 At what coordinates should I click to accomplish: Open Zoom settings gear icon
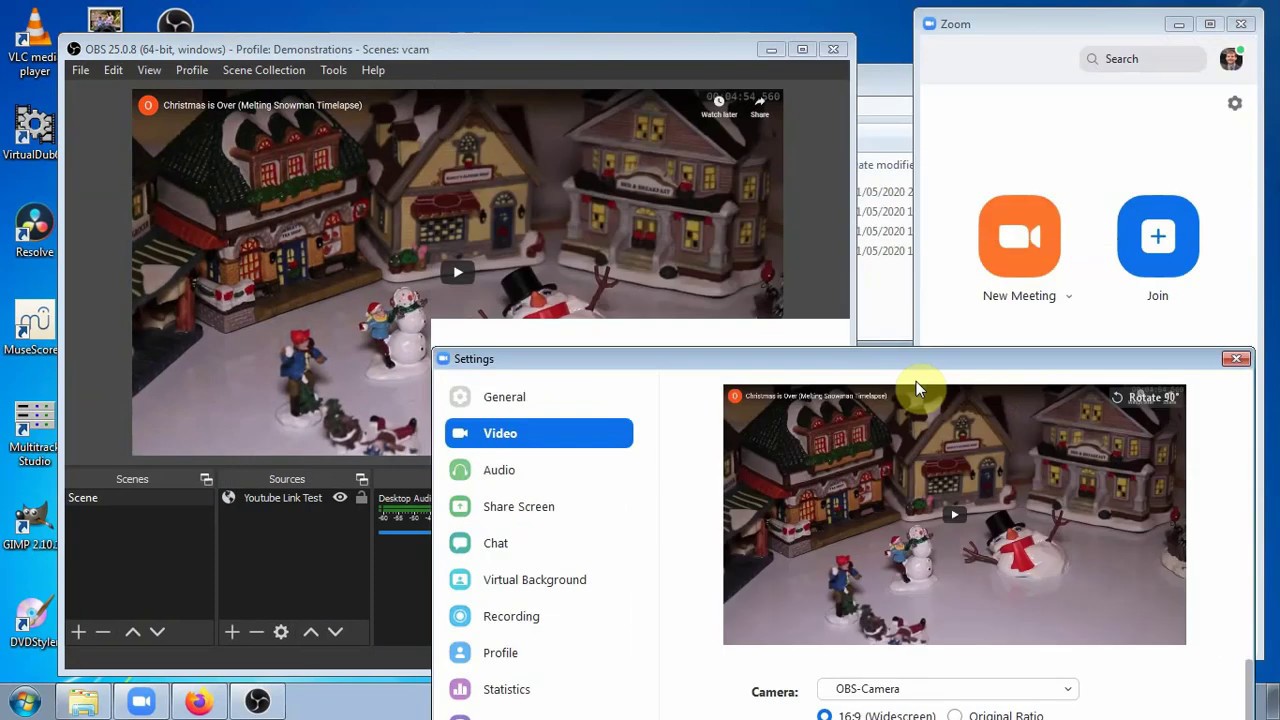click(x=1235, y=103)
